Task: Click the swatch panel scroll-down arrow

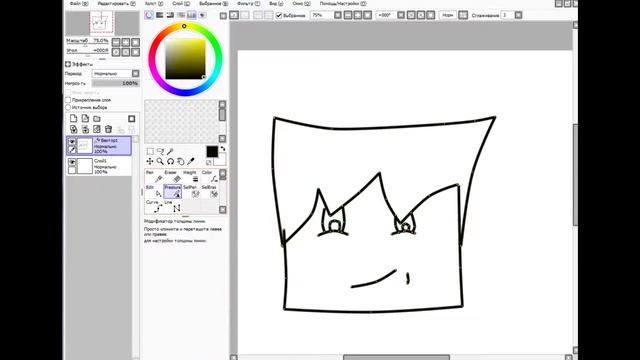Action: click(222, 139)
